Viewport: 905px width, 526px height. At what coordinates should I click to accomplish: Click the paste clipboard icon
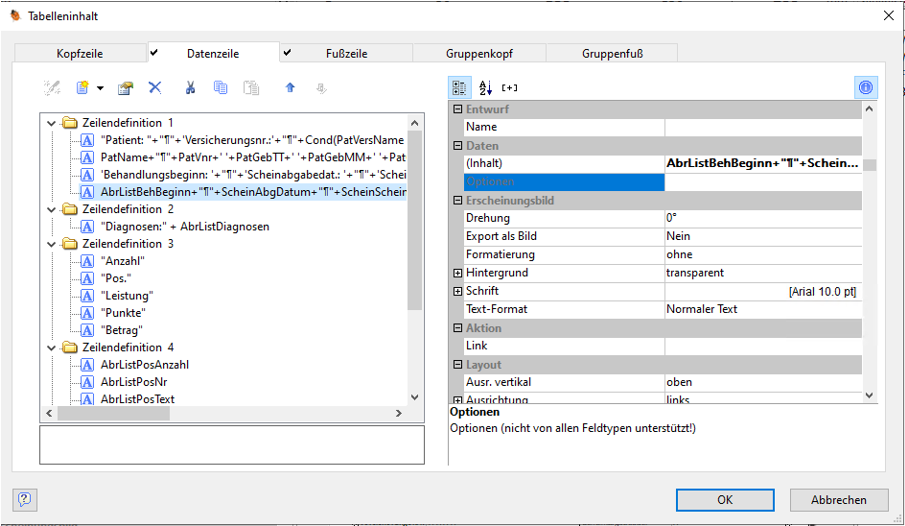click(x=251, y=88)
